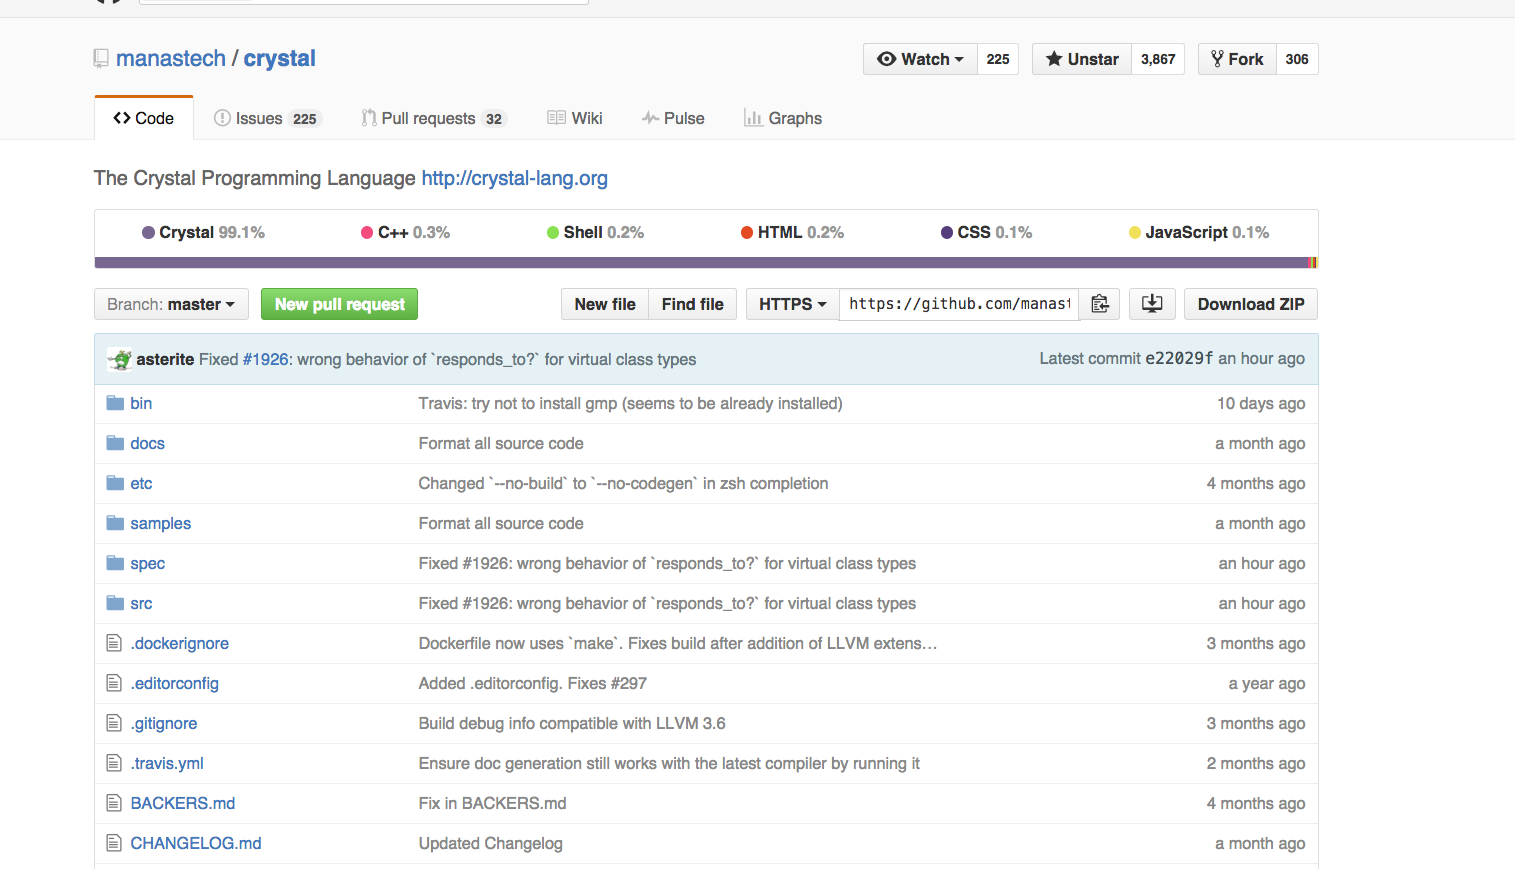The width and height of the screenshot is (1515, 869).
Task: Click the Shell 0.2% language stat
Action: pos(595,232)
